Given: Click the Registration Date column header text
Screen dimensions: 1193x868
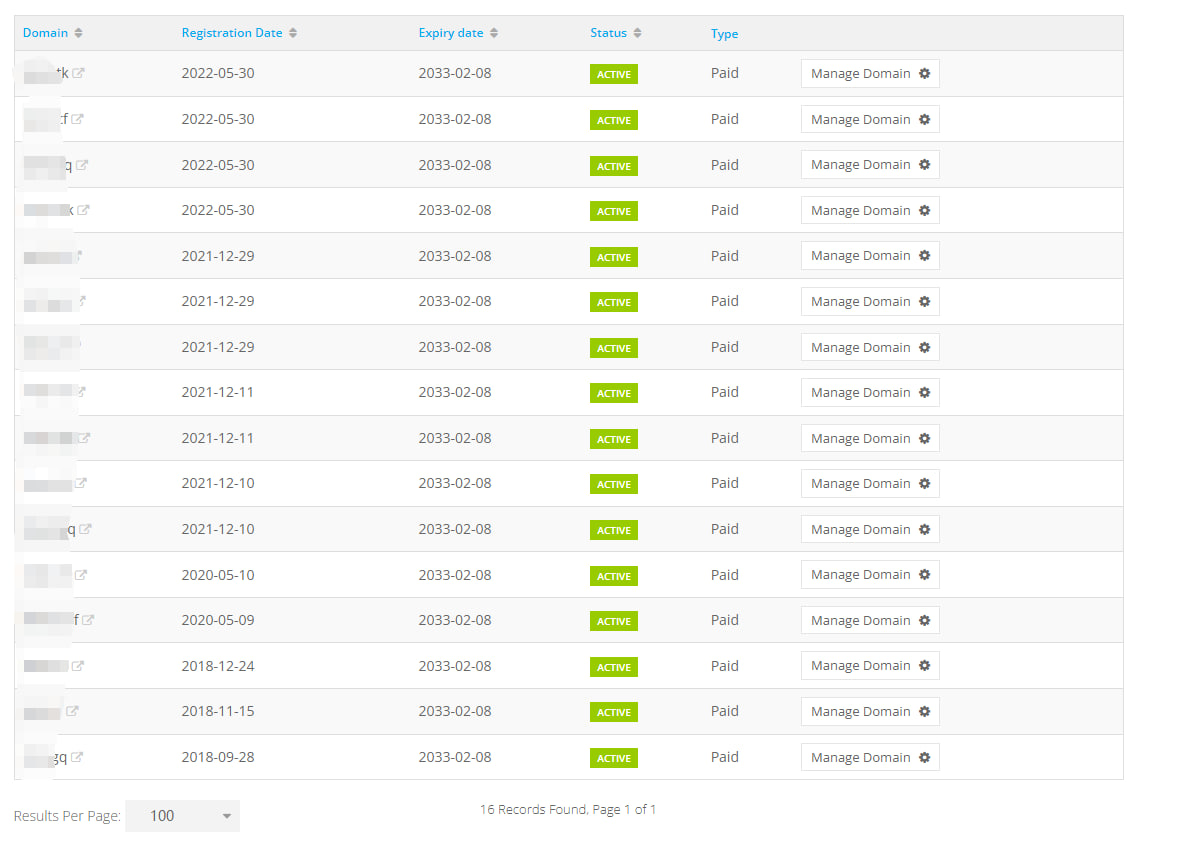Looking at the screenshot, I should pyautogui.click(x=232, y=33).
